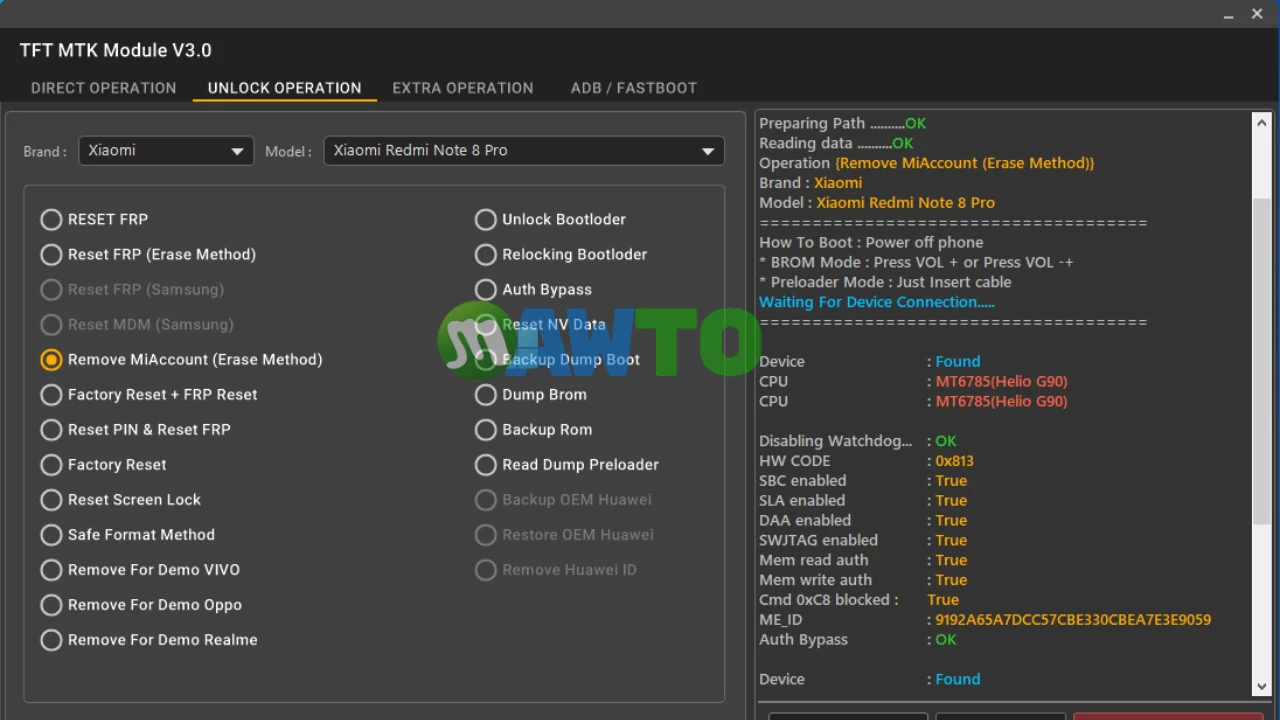Click the 'SBC enabled : True' log line
Viewport: 1280px width, 720px height.
click(863, 481)
